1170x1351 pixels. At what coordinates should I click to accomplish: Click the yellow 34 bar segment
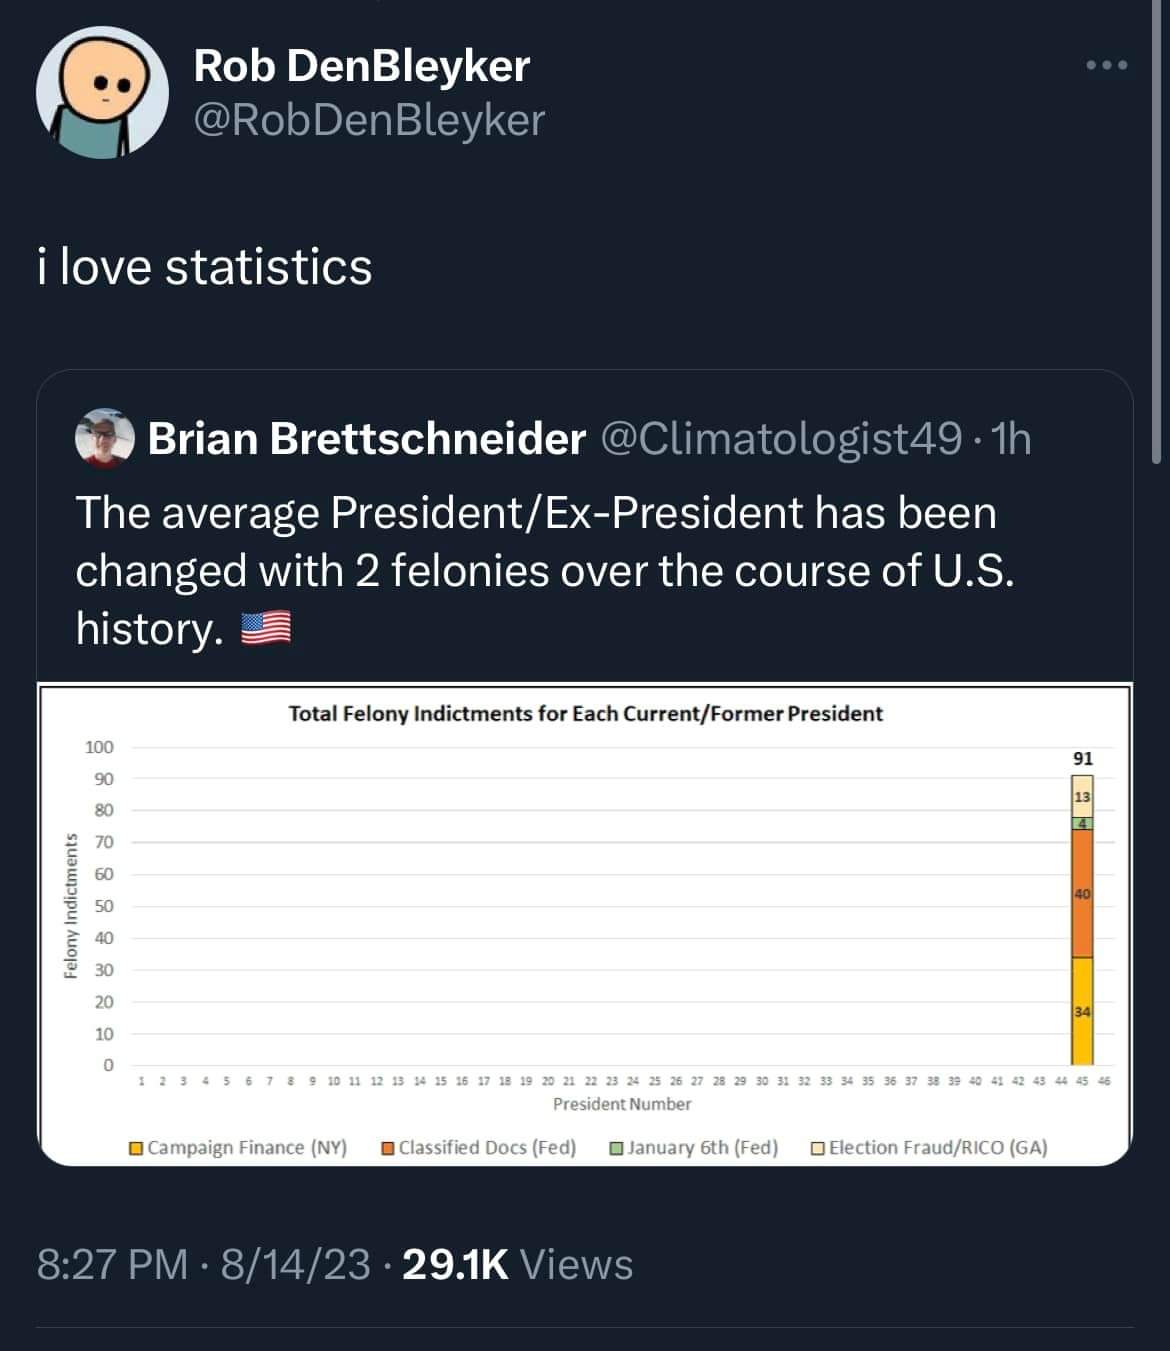coord(1082,1011)
